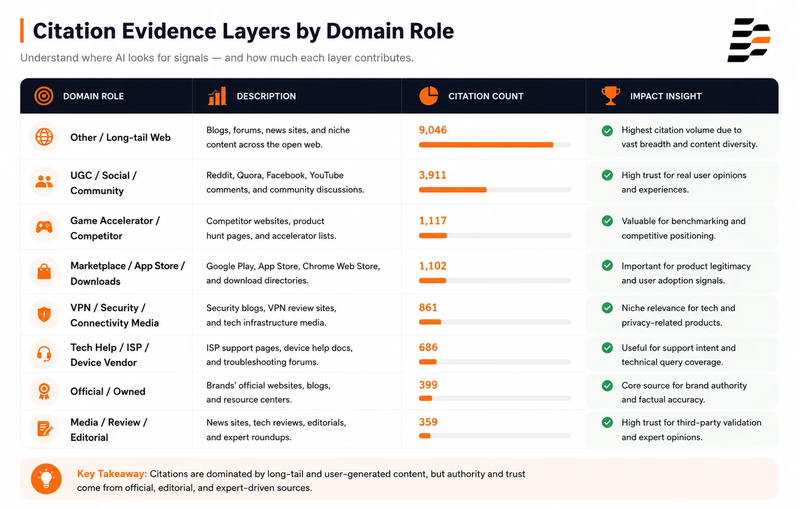This screenshot has height=509, width=800.
Task: Click the row label VPN / Security / Connectivity Media
Action: [114, 315]
